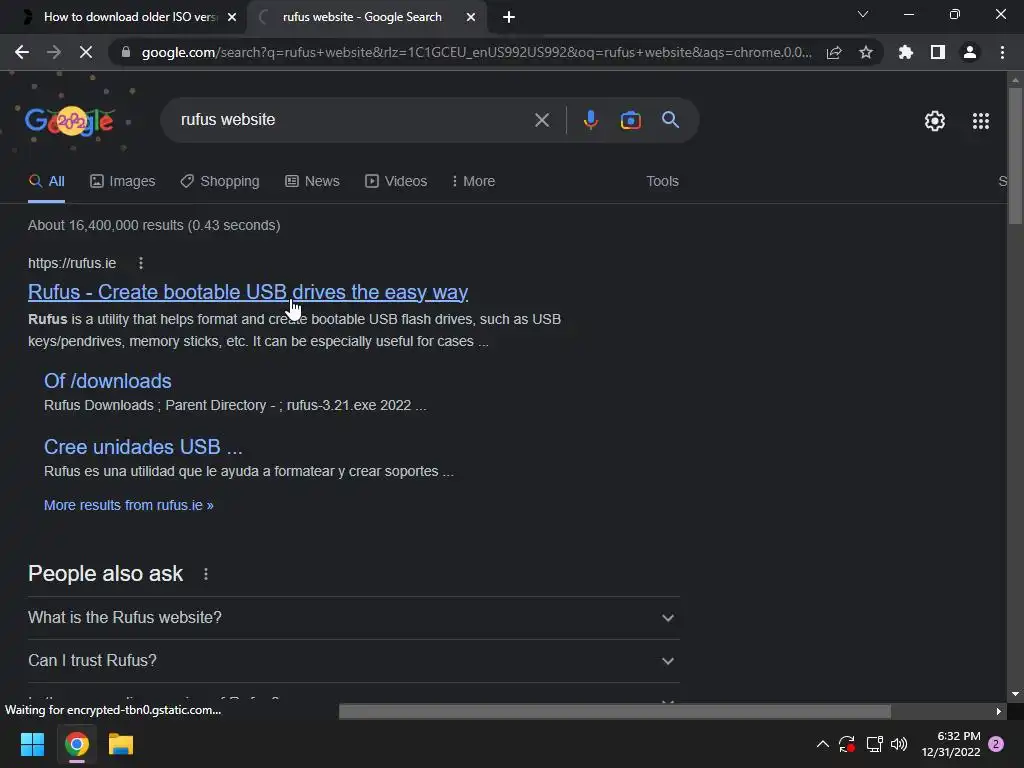Click in the search input field
Screen dimensions: 1024x768
pyautogui.click(x=353, y=120)
